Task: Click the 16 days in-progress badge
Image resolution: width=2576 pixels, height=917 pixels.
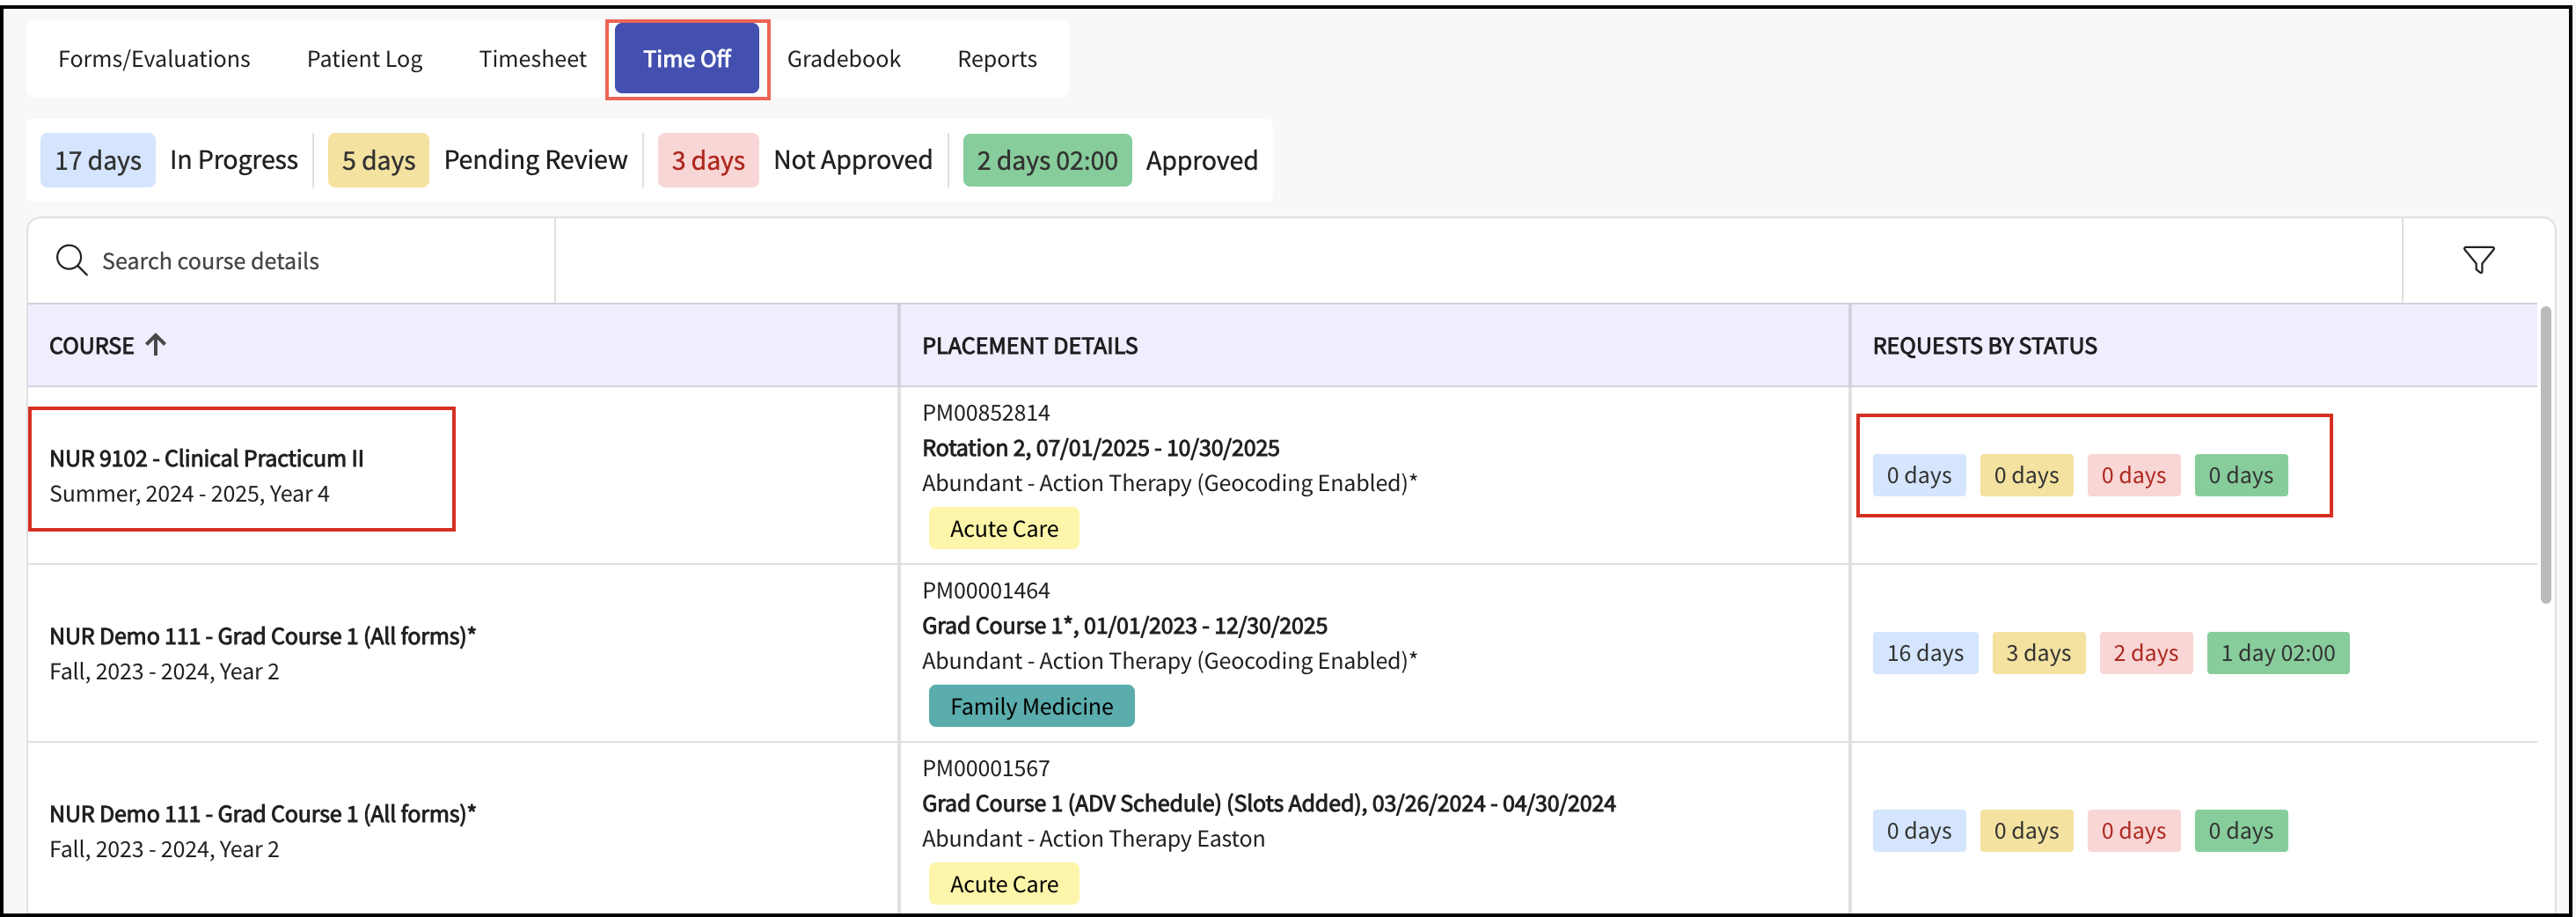Action: (1924, 653)
